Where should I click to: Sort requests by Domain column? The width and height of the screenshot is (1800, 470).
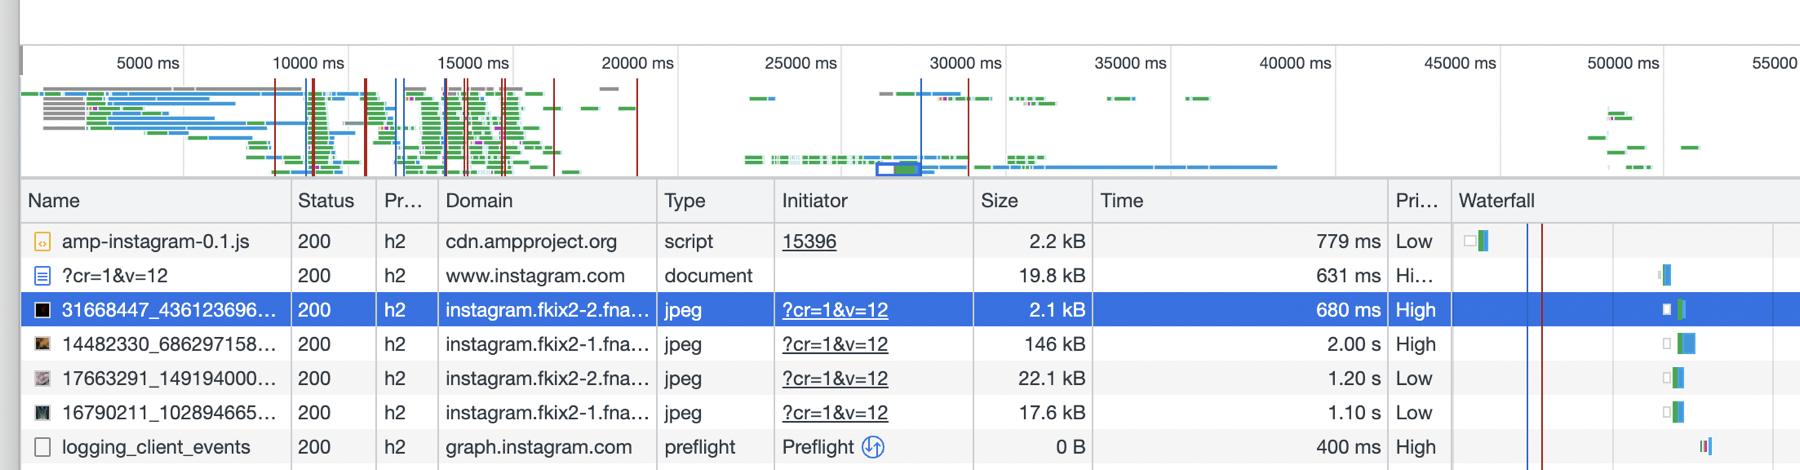tap(479, 201)
